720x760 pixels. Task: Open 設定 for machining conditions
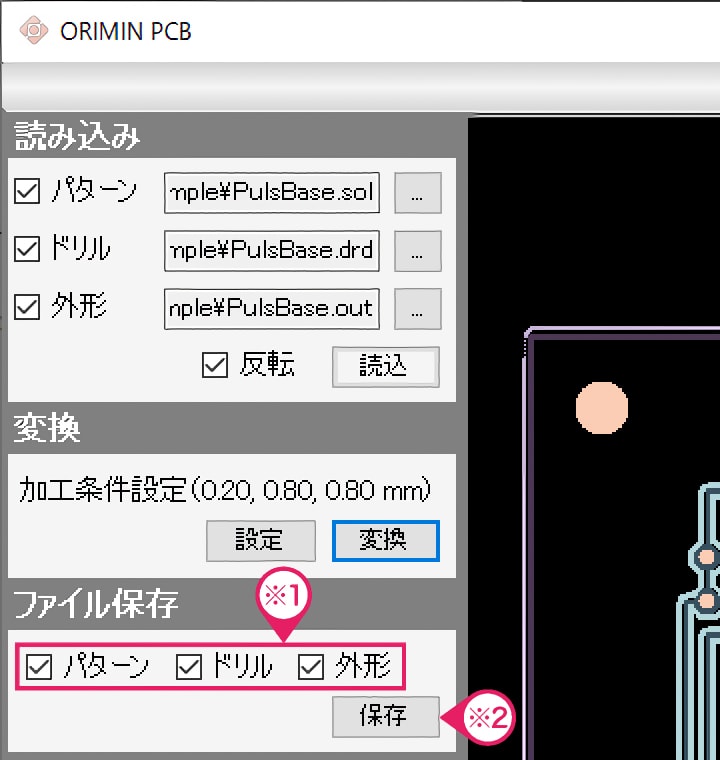[x=260, y=540]
